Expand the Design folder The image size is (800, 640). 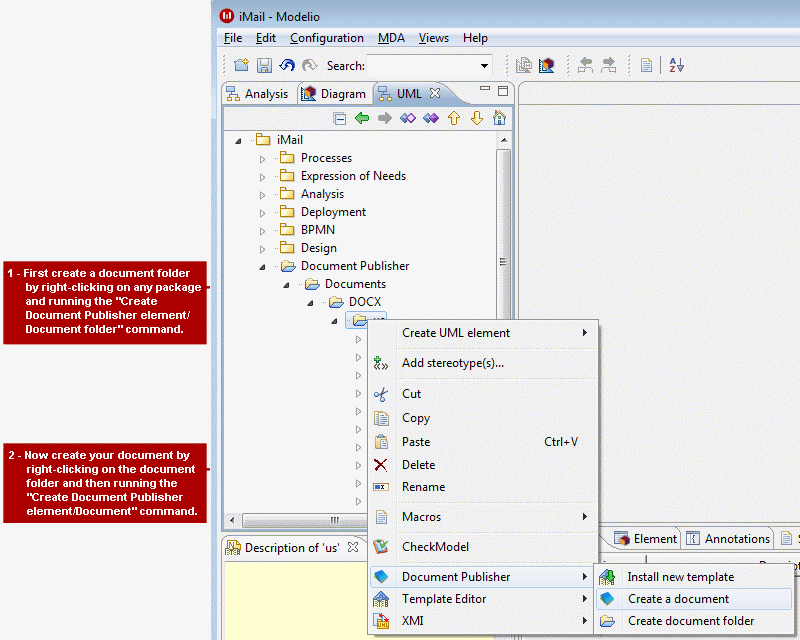[x=262, y=249]
